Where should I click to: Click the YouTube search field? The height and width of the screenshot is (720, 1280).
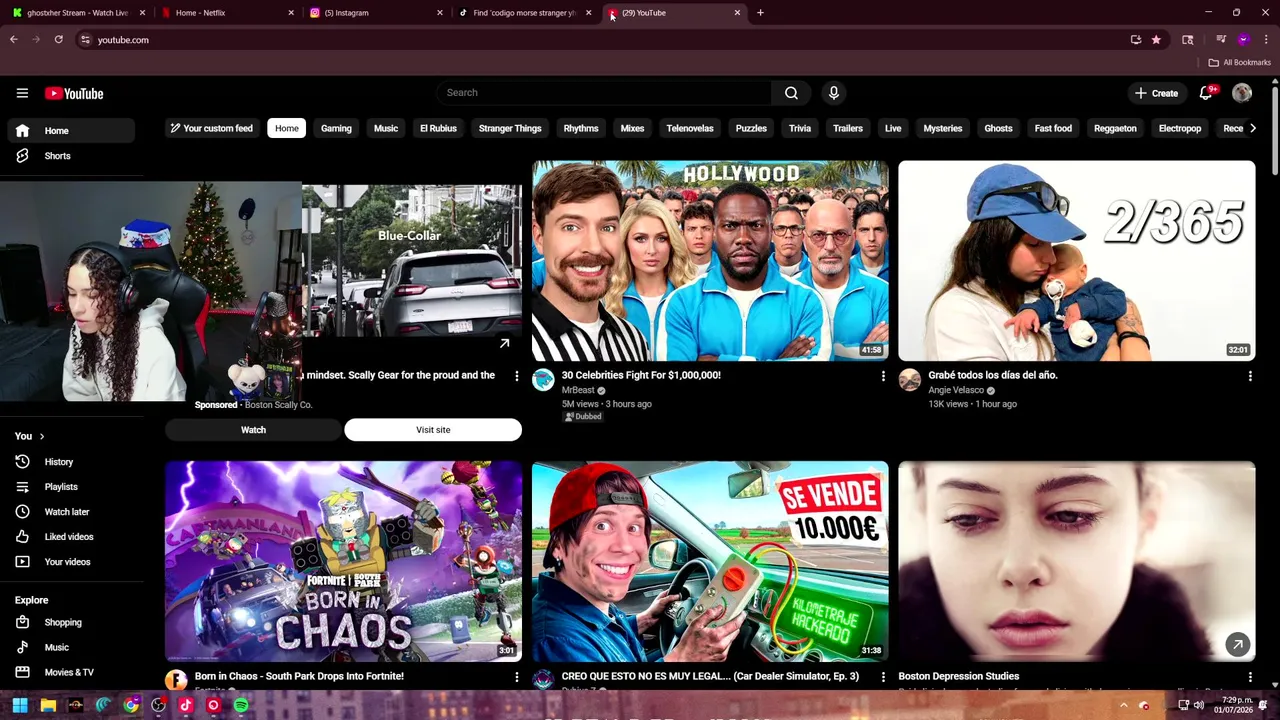click(x=603, y=93)
